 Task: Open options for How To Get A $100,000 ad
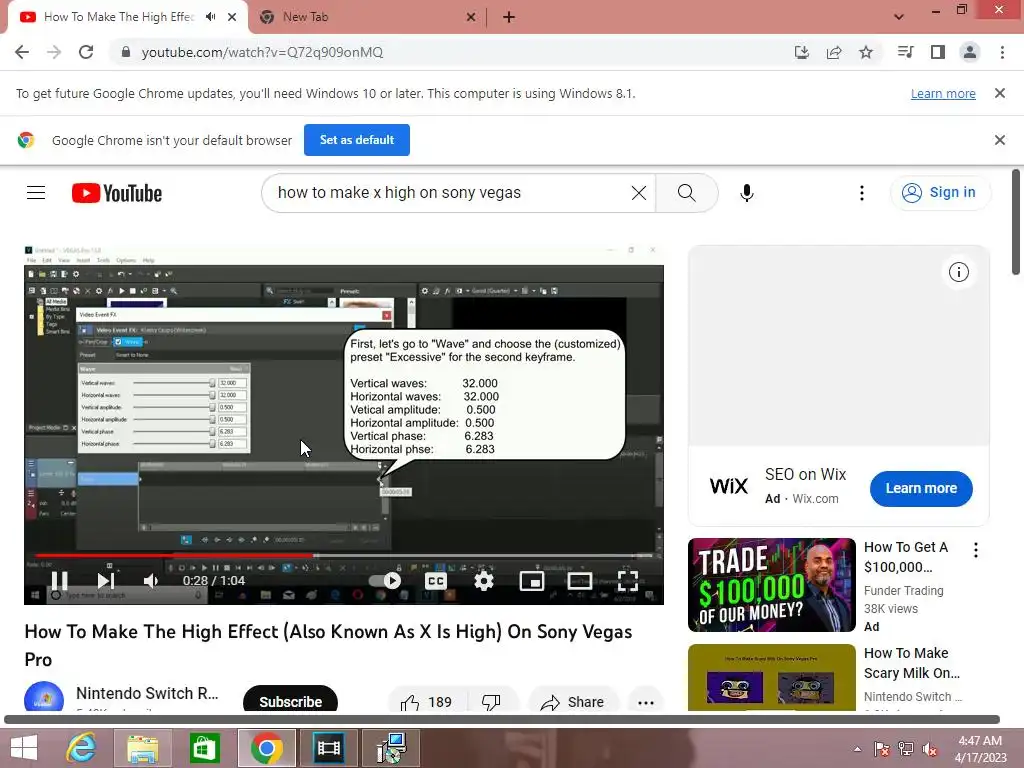pos(976,550)
